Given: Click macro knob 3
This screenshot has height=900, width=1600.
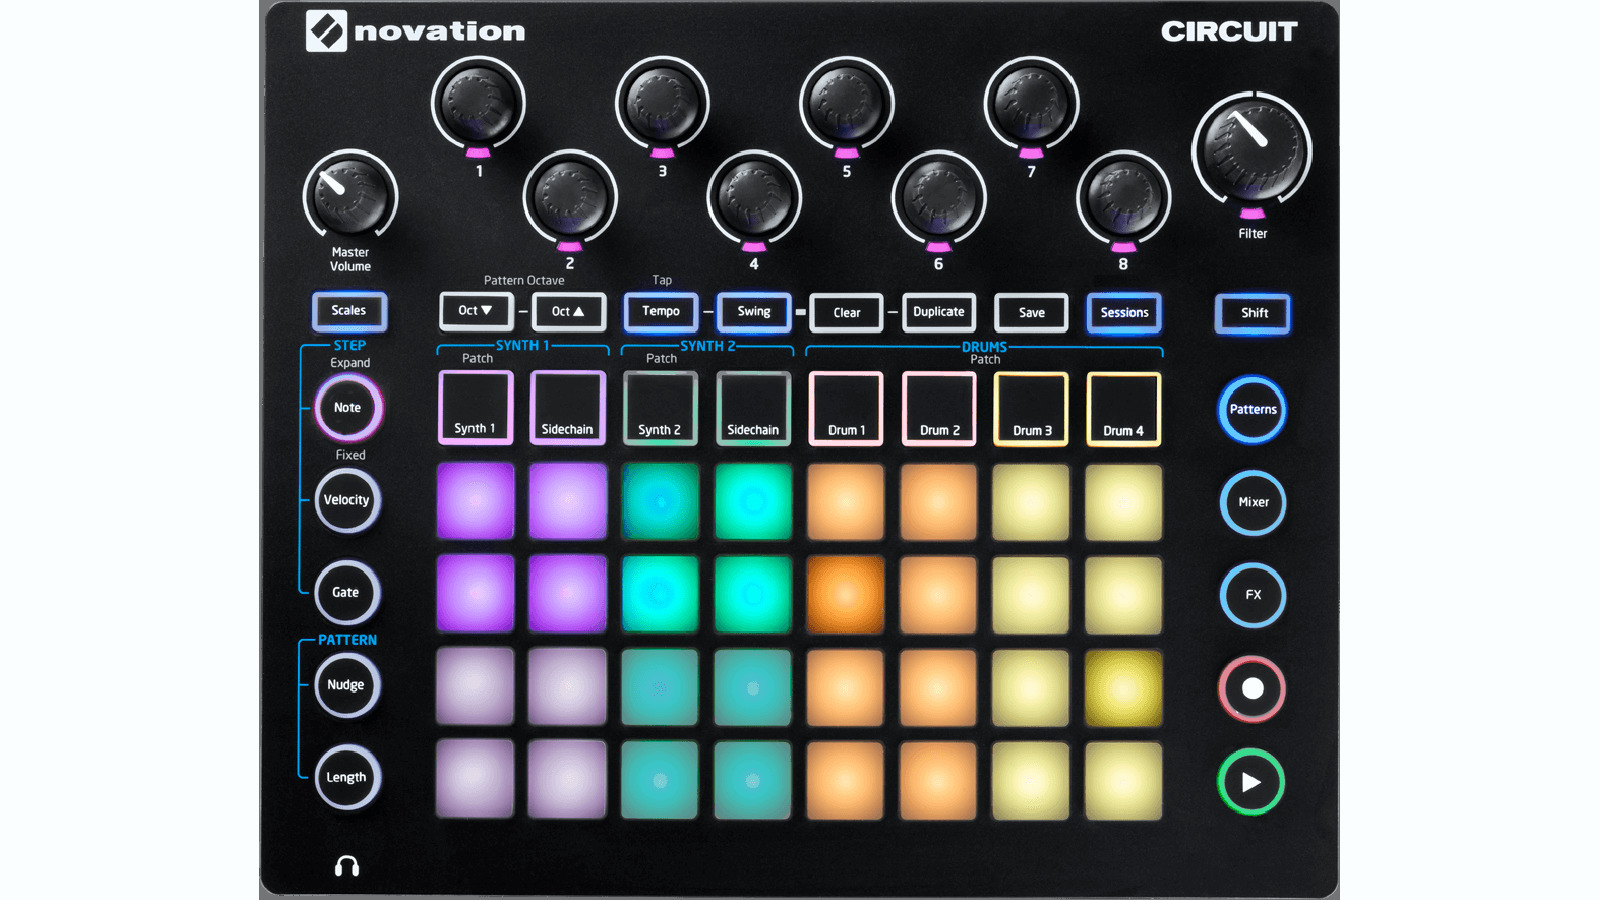Looking at the screenshot, I should pyautogui.click(x=662, y=103).
